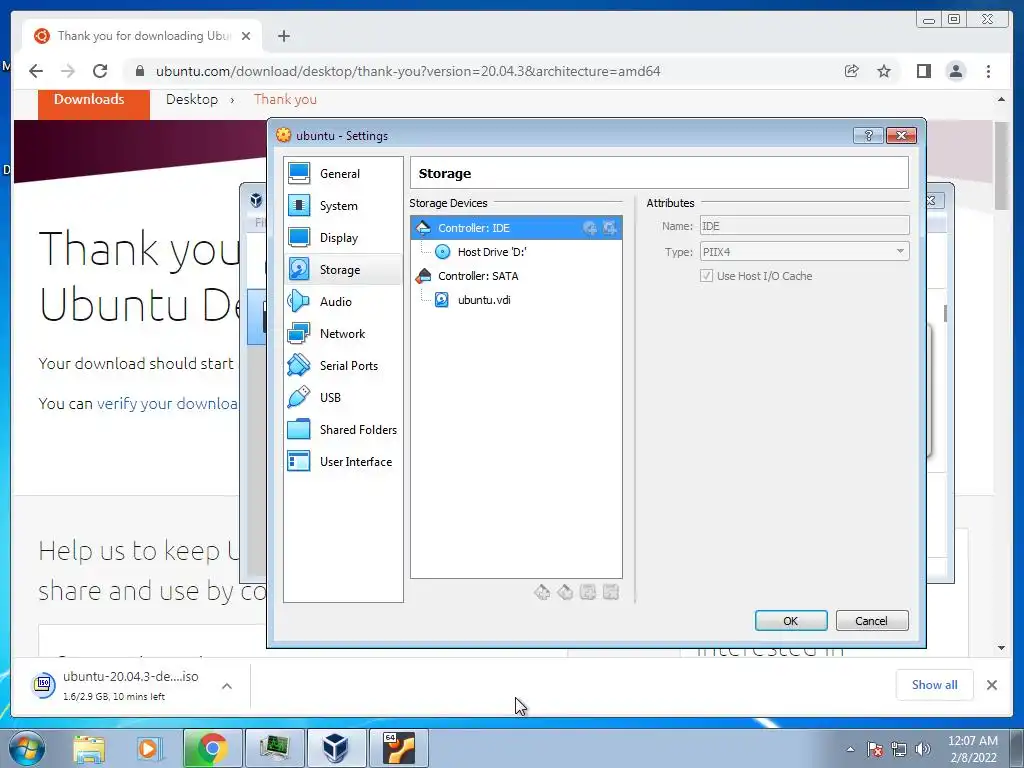The height and width of the screenshot is (768, 1024).
Task: Share this page via Chrome share icon
Action: (852, 71)
